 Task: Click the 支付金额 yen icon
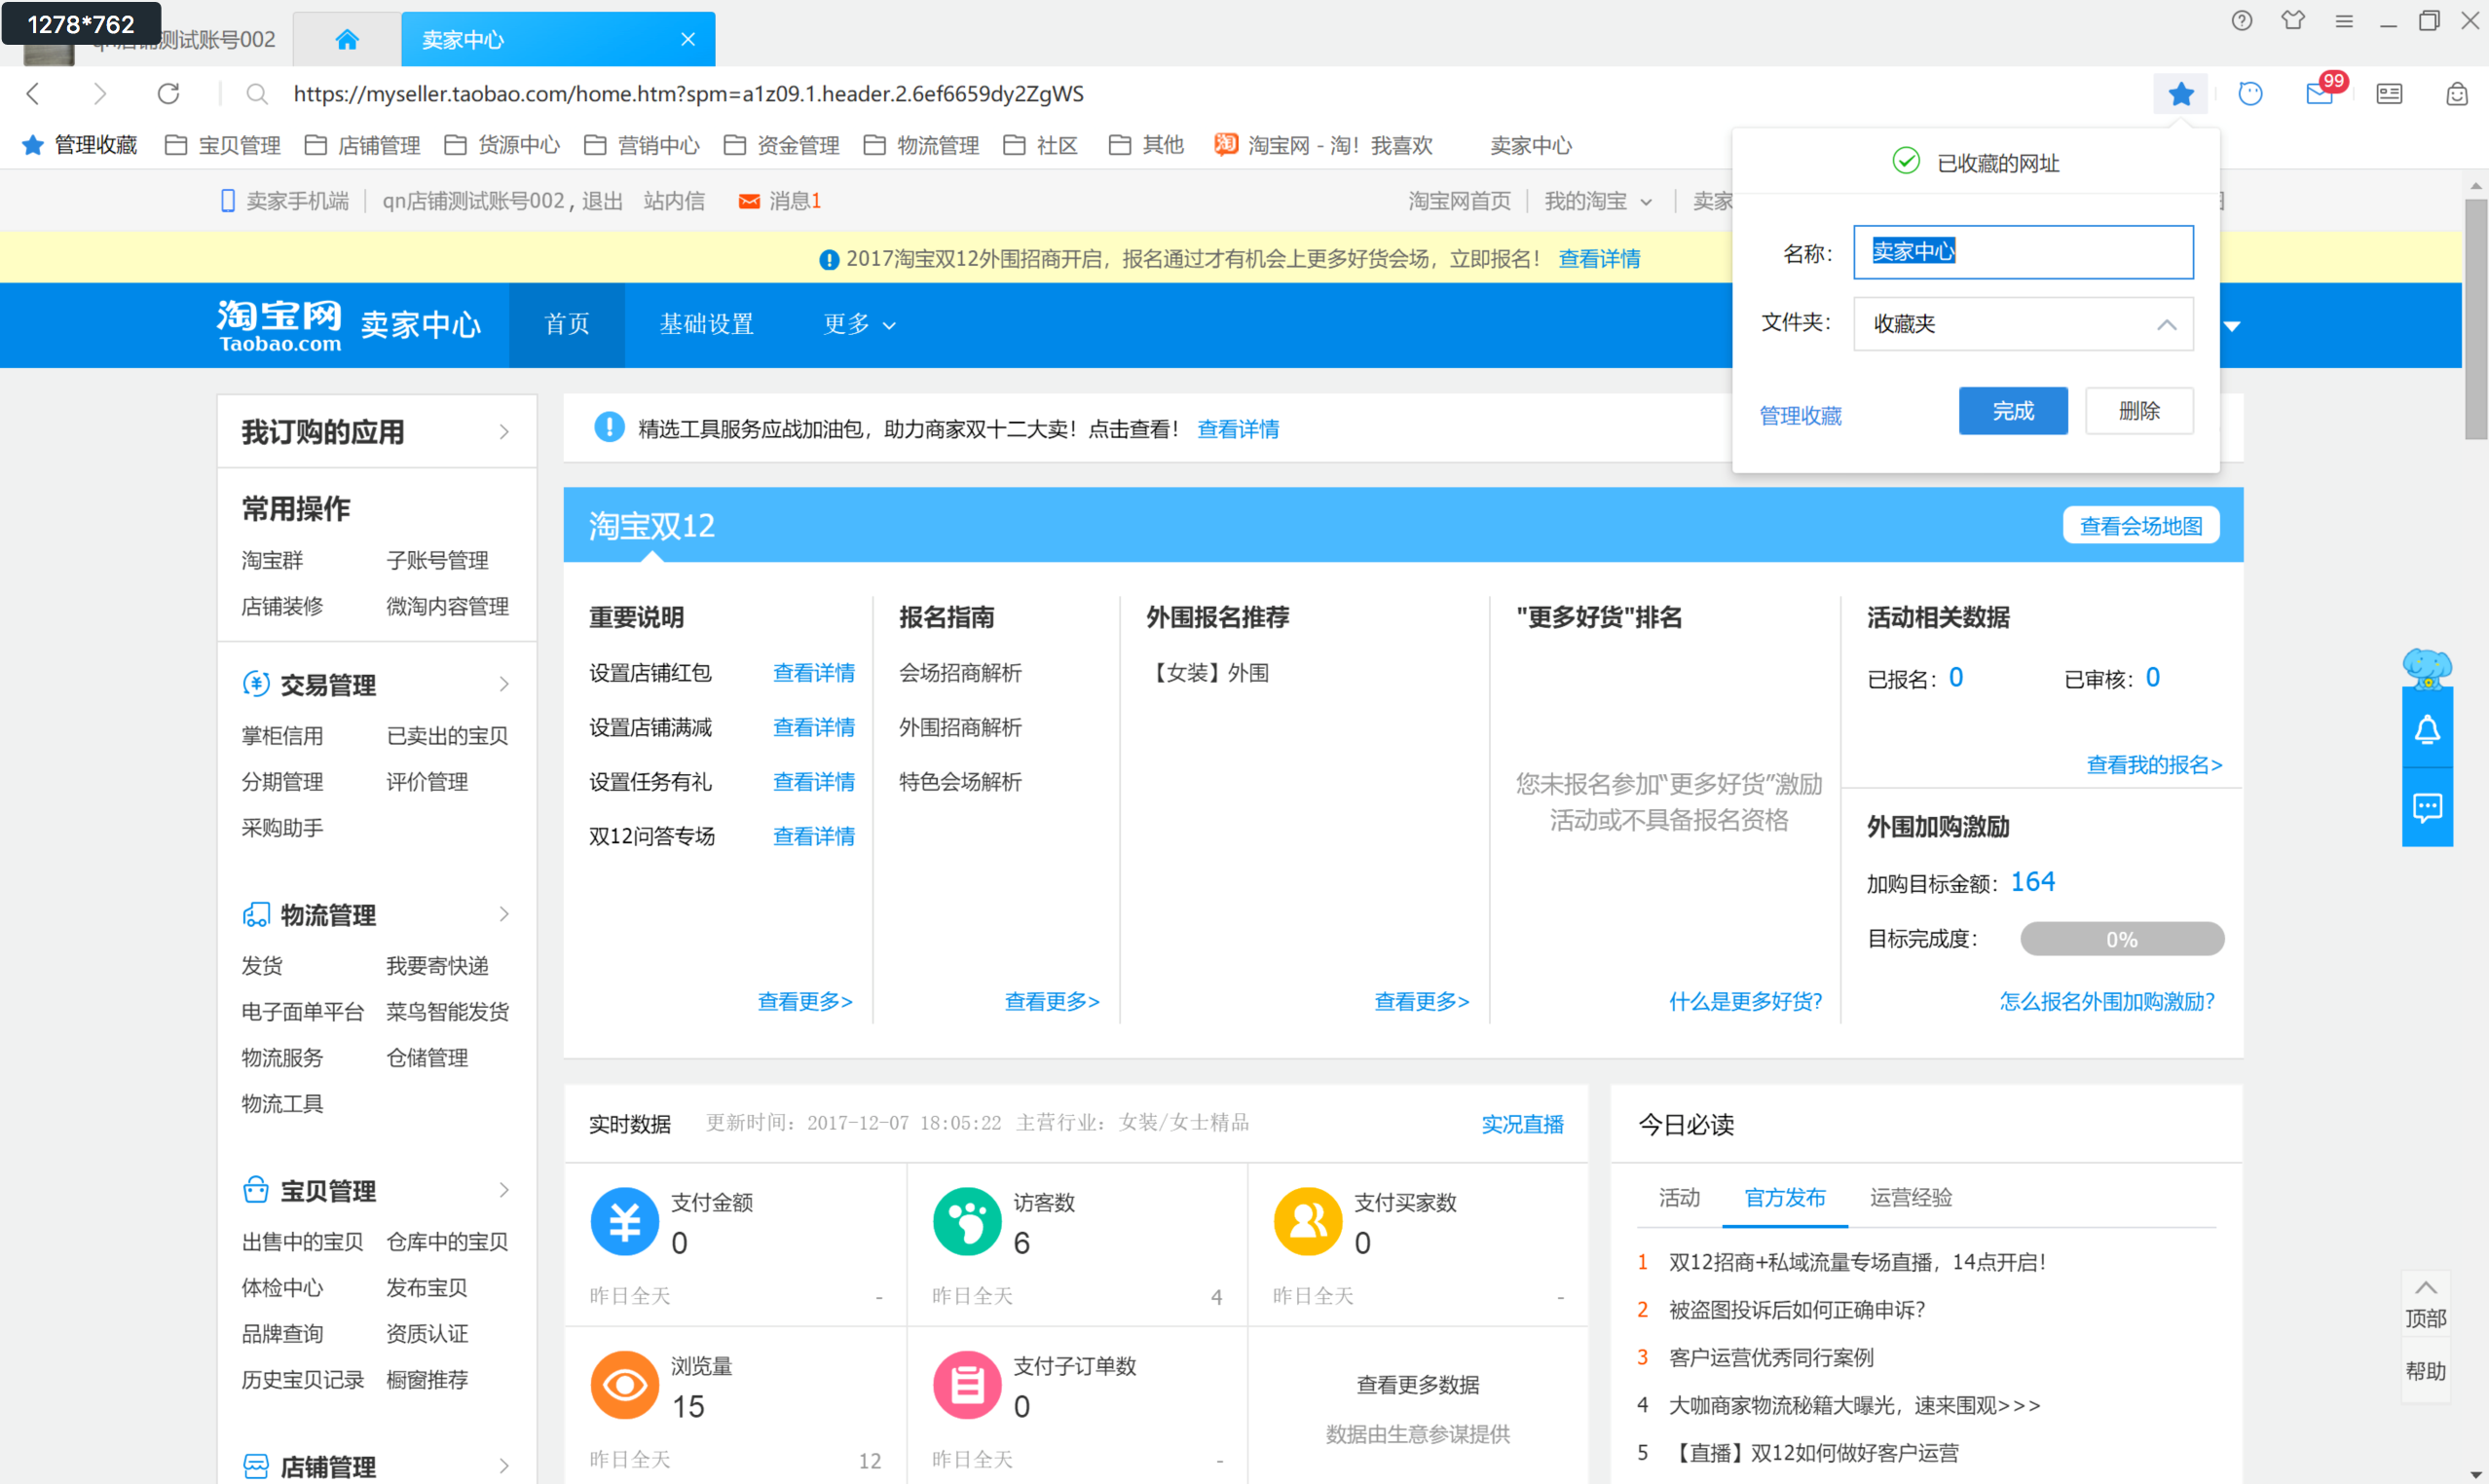pos(625,1221)
